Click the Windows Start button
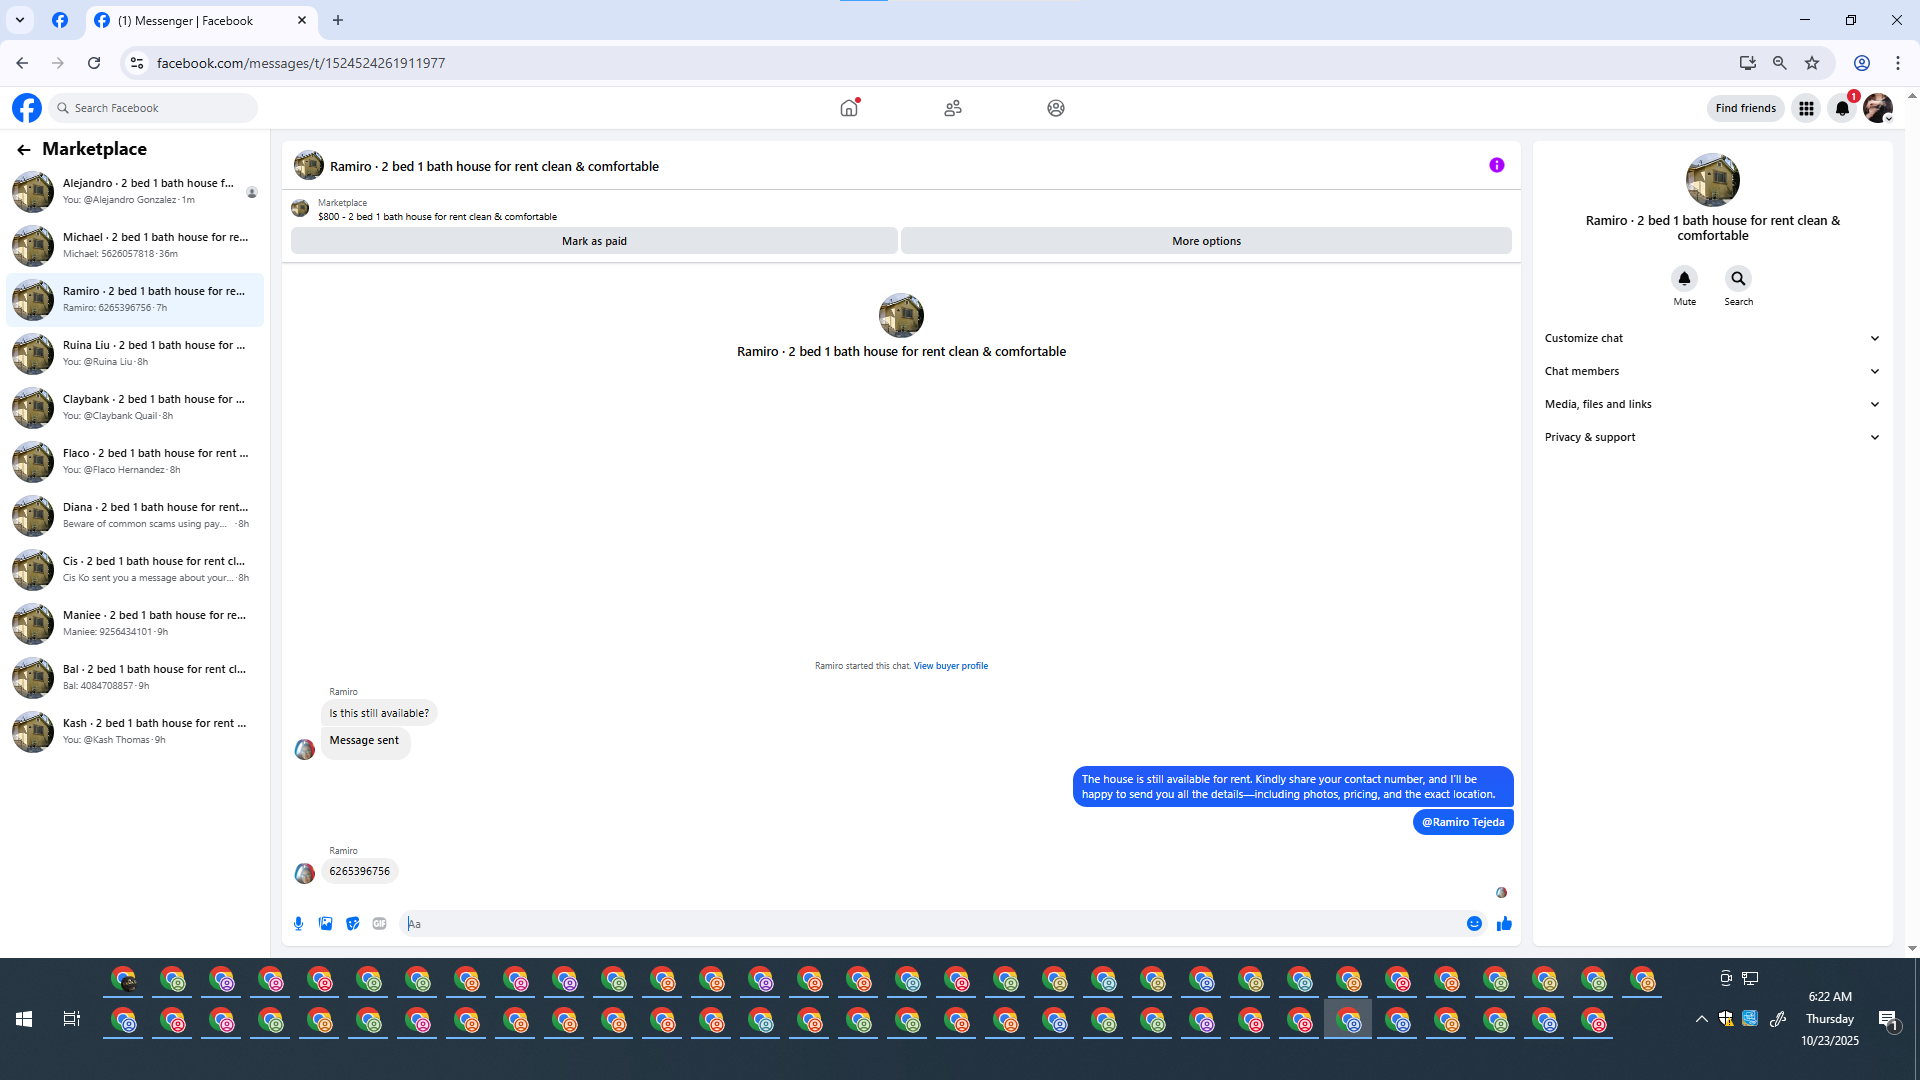Viewport: 1920px width, 1080px height. (x=24, y=1019)
